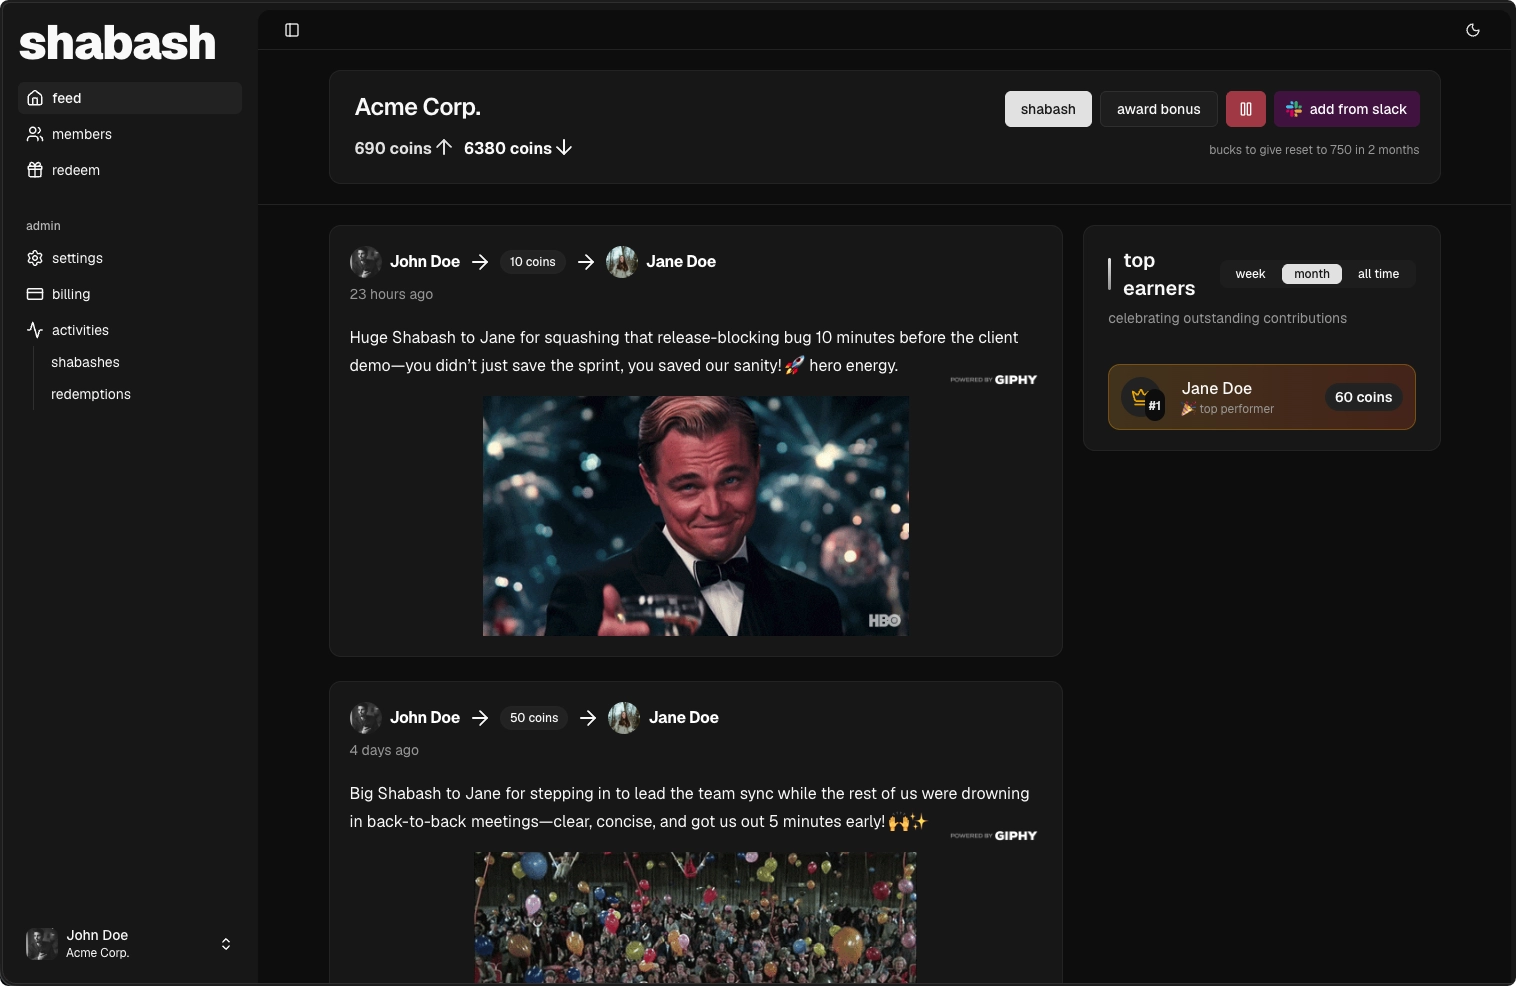Click the shabash logo
Viewport: 1516px width, 986px height.
pos(118,43)
